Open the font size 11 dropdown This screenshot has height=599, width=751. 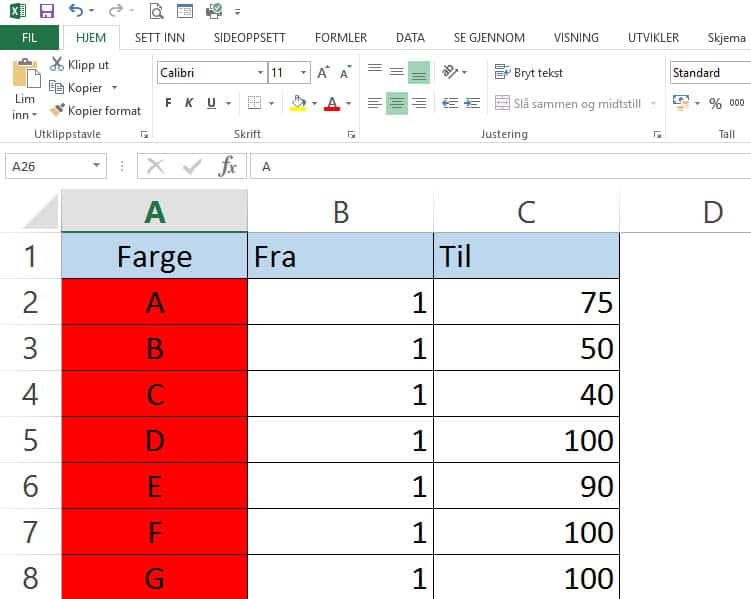click(x=303, y=72)
